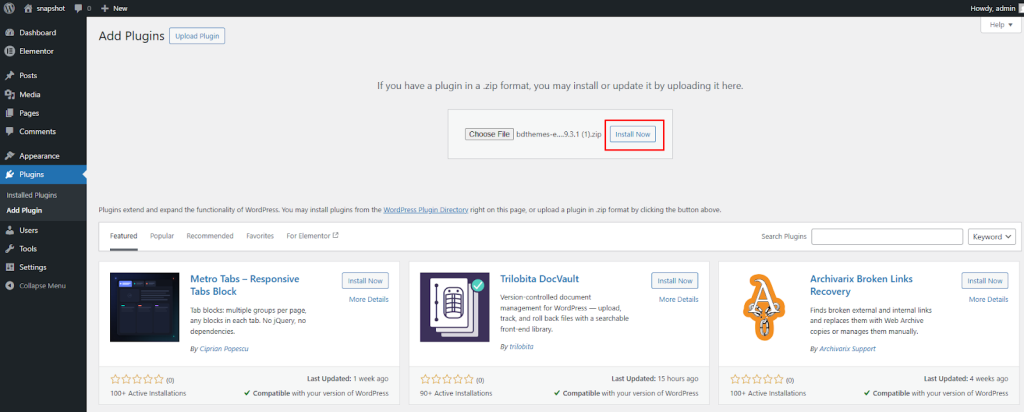Click the Metro Tabs star rating
1024x412 pixels.
pos(137,379)
